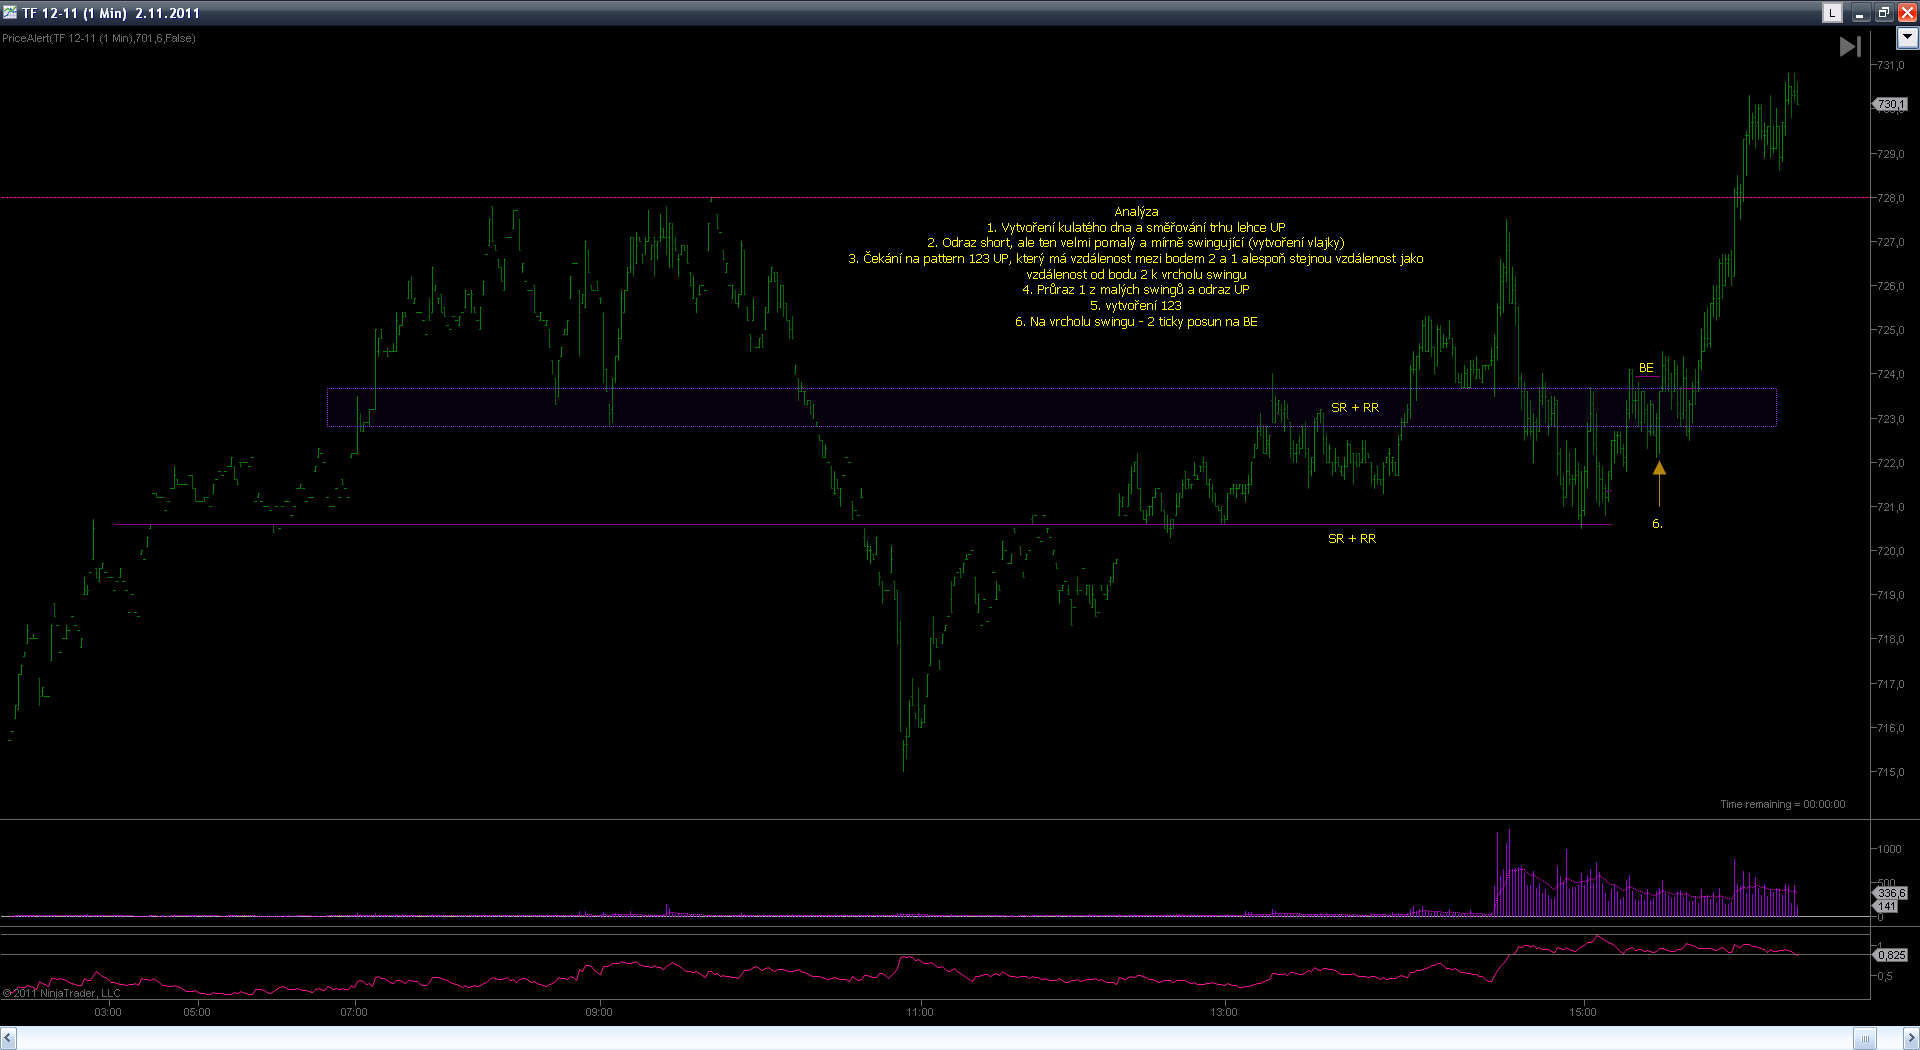Click the skip-to-latest-bar arrow icon

tap(1850, 46)
